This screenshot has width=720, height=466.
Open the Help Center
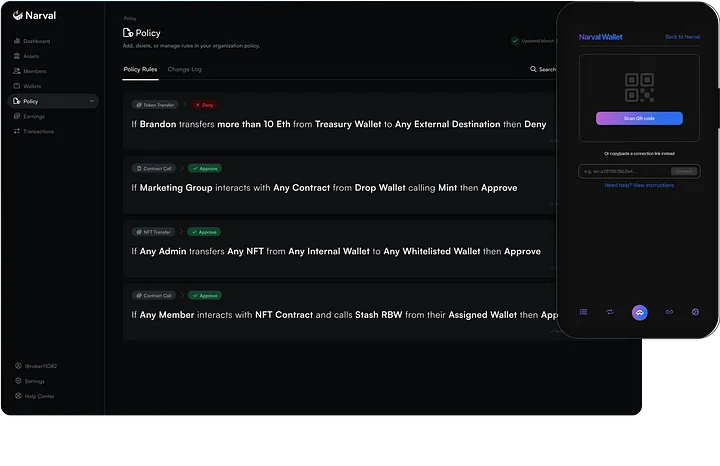[35, 396]
